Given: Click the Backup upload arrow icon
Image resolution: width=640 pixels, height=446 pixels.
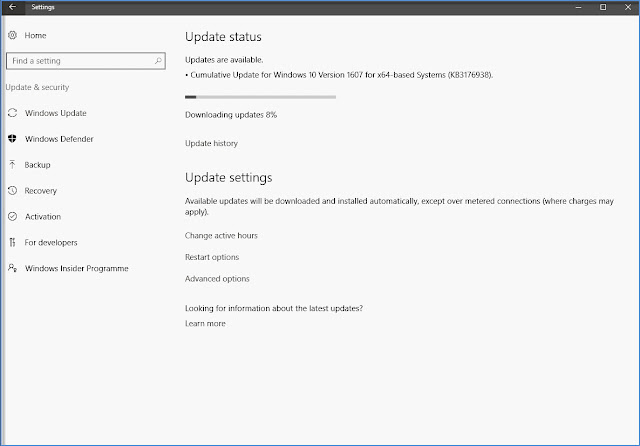Looking at the screenshot, I should pyautogui.click(x=12, y=164).
